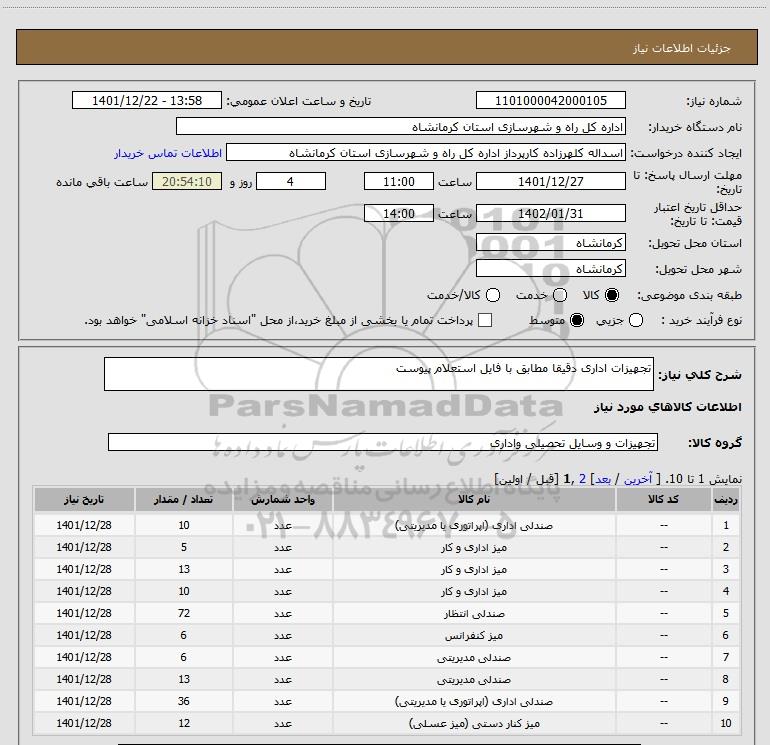Image resolution: width=770 pixels, height=745 pixels.
Task: Click the شماره نیاز field 1101000042000105
Action: (x=550, y=100)
